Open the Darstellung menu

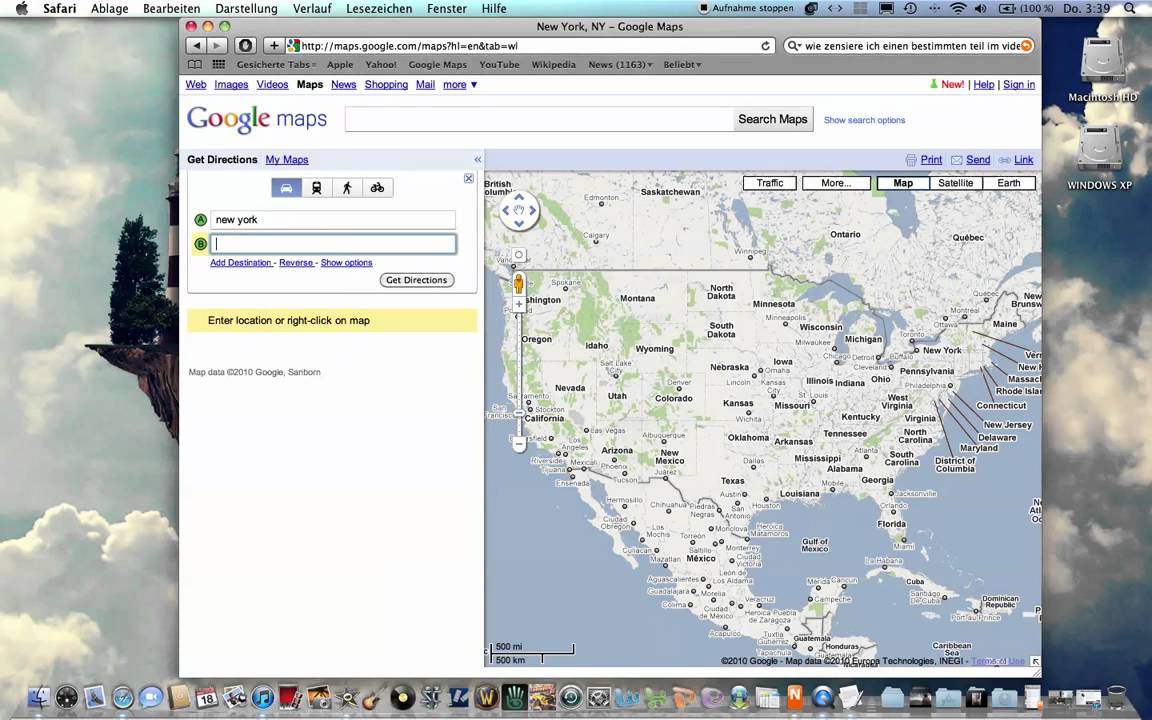tap(246, 9)
